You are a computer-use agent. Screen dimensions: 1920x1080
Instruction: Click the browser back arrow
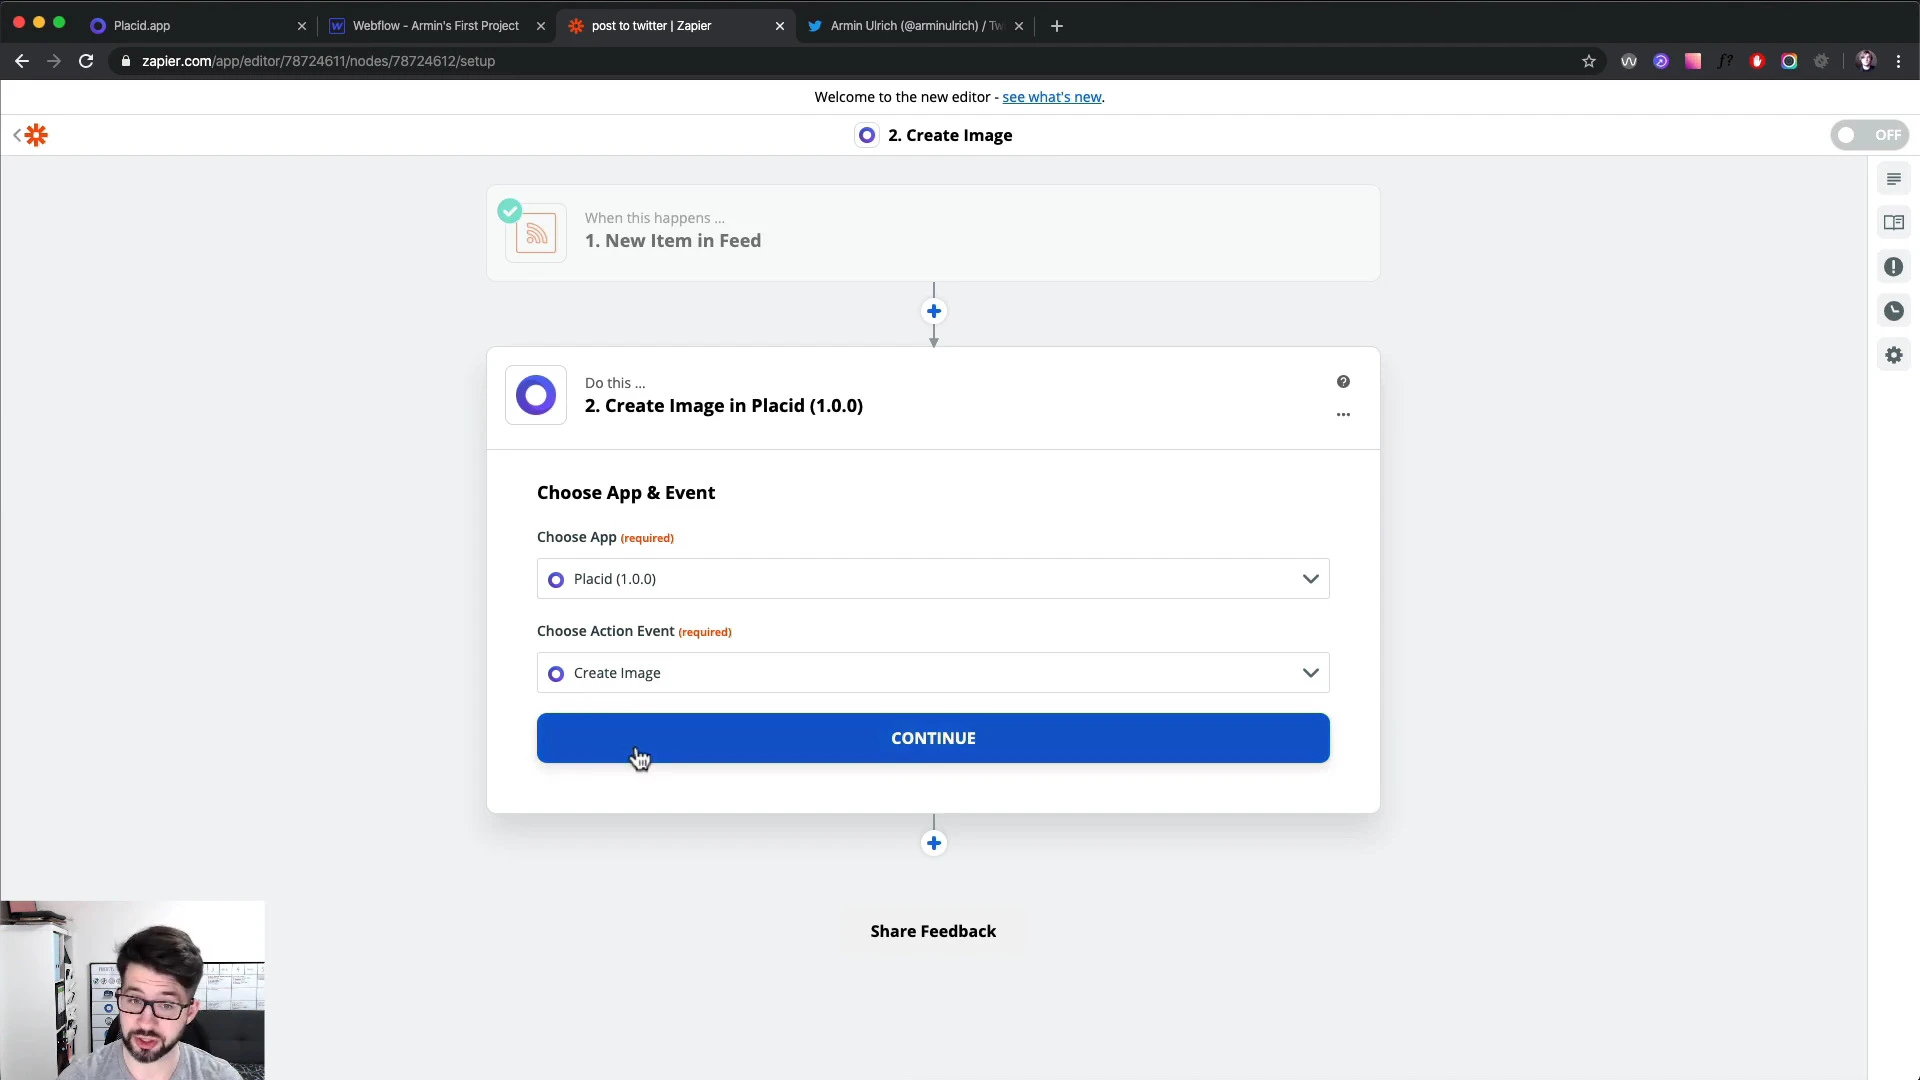coord(22,61)
